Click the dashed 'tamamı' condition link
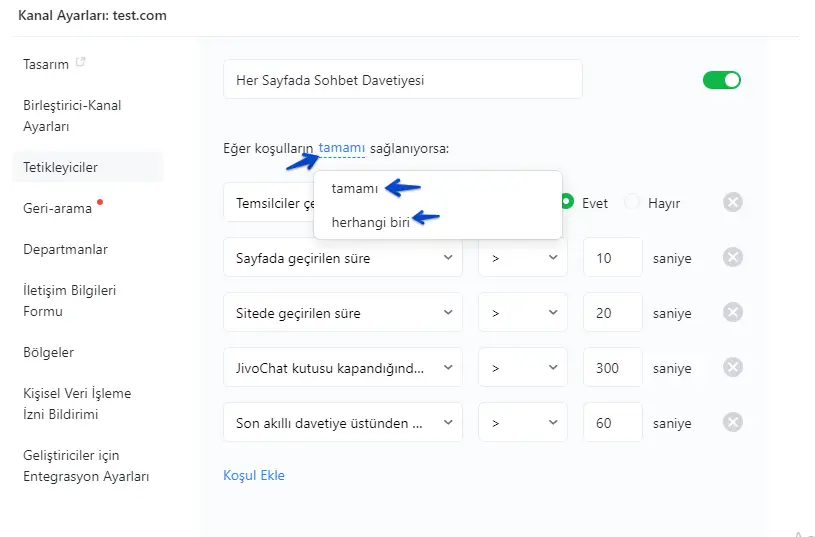The height and width of the screenshot is (537, 815). pos(342,148)
